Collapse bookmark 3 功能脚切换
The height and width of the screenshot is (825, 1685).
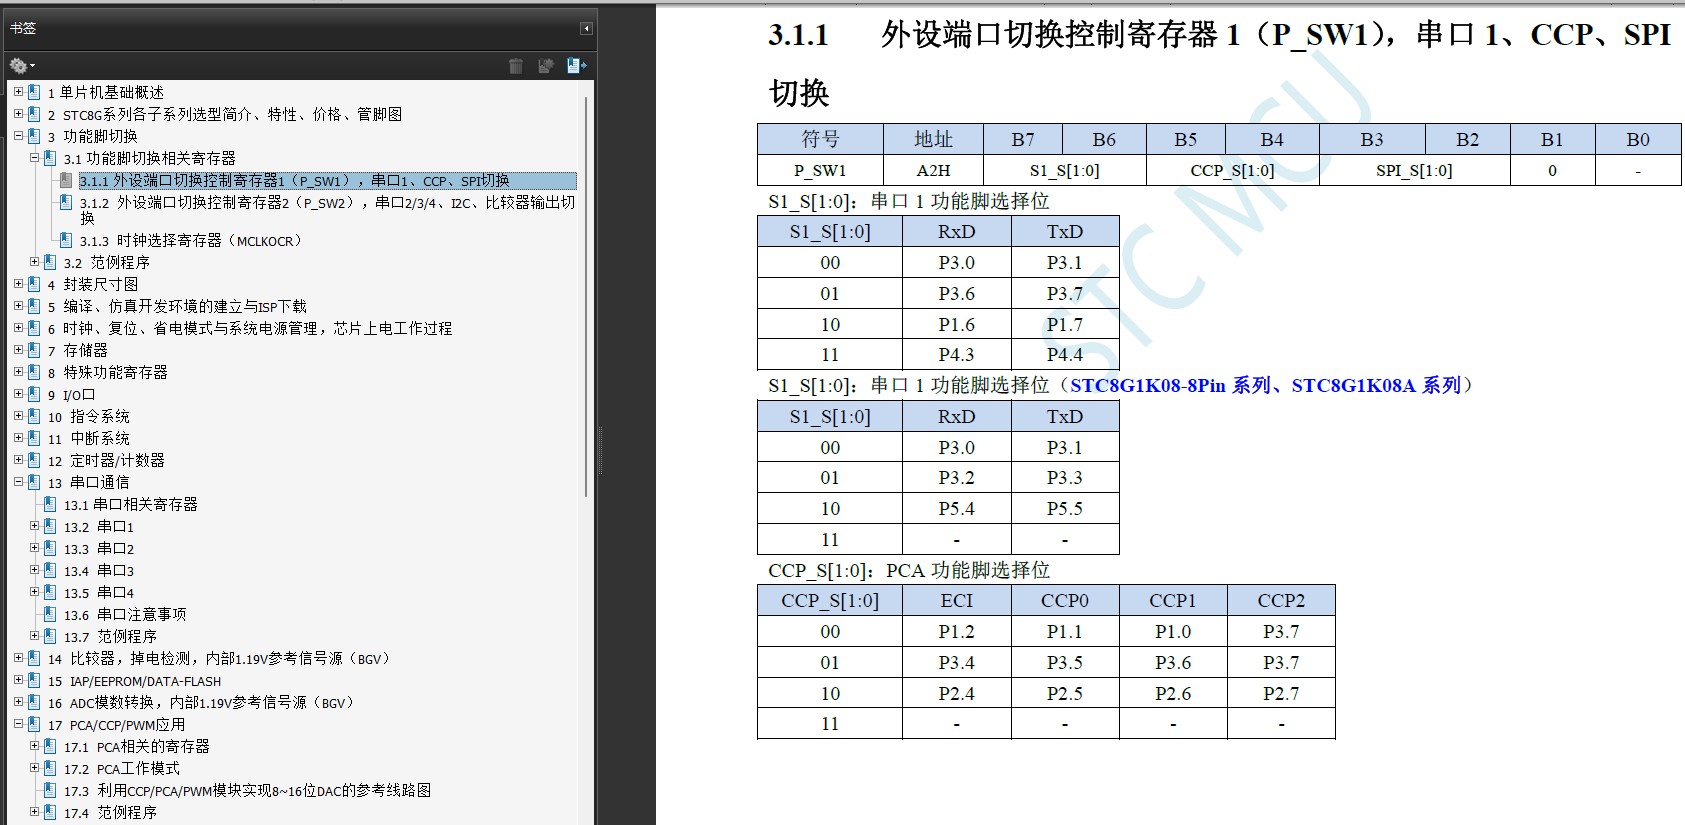[x=18, y=135]
